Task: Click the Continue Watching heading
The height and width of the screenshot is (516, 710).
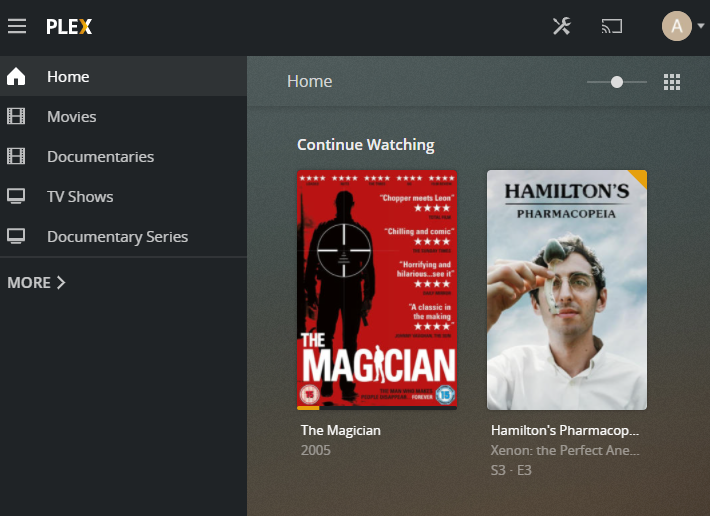Action: [x=365, y=145]
